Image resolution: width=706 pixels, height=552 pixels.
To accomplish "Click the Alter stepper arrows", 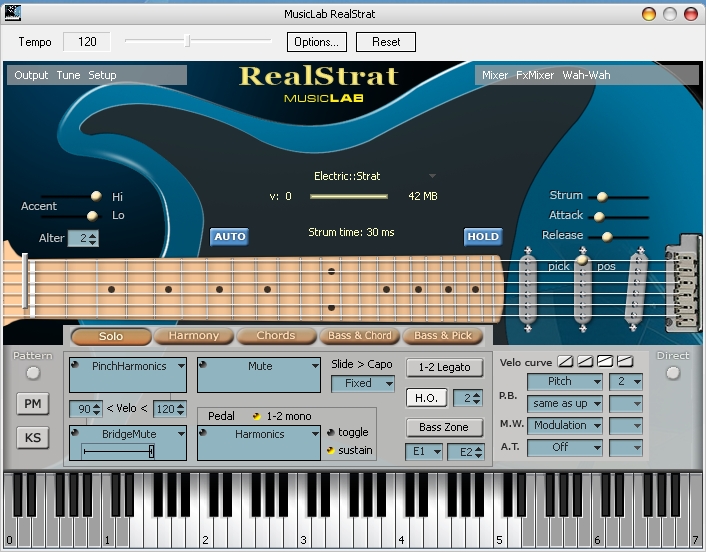I will click(93, 238).
